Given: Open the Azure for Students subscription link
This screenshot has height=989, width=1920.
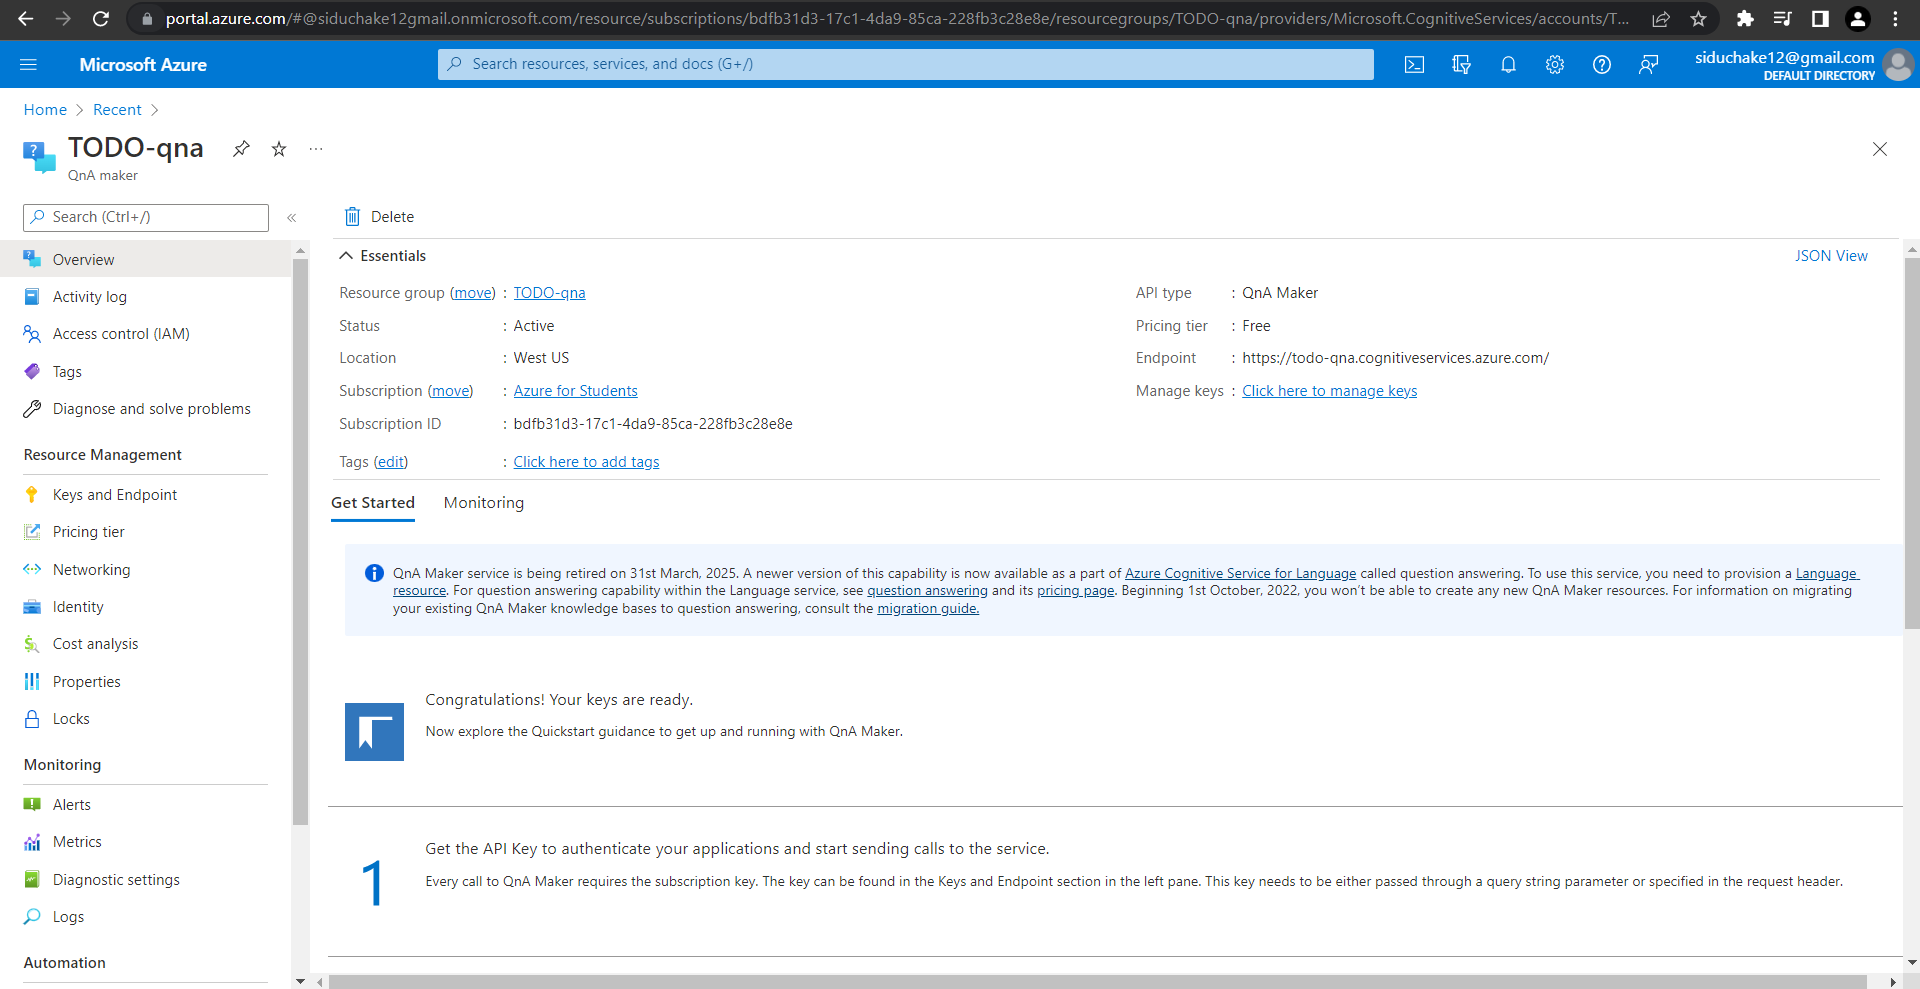Looking at the screenshot, I should click(x=575, y=391).
